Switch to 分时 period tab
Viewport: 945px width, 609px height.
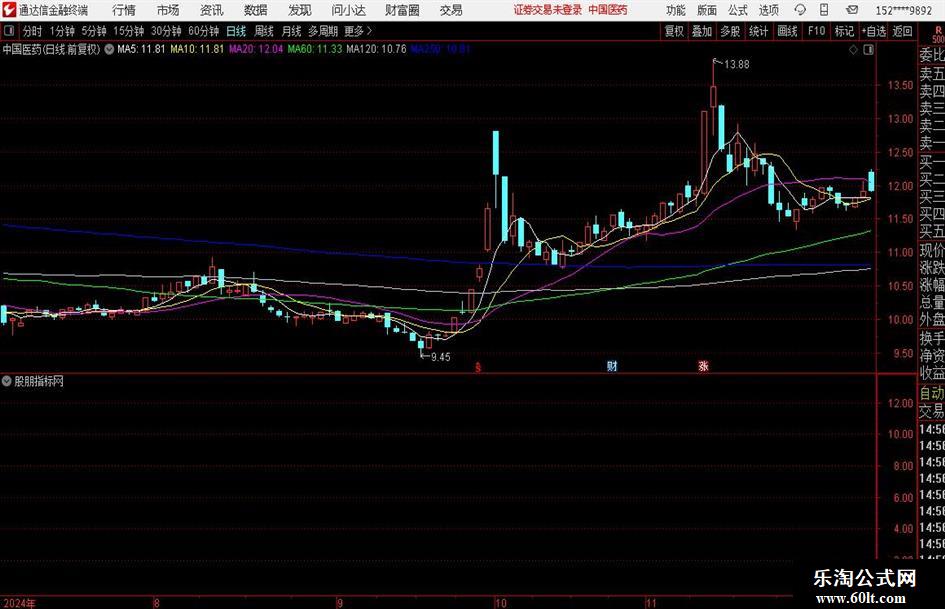click(x=32, y=31)
